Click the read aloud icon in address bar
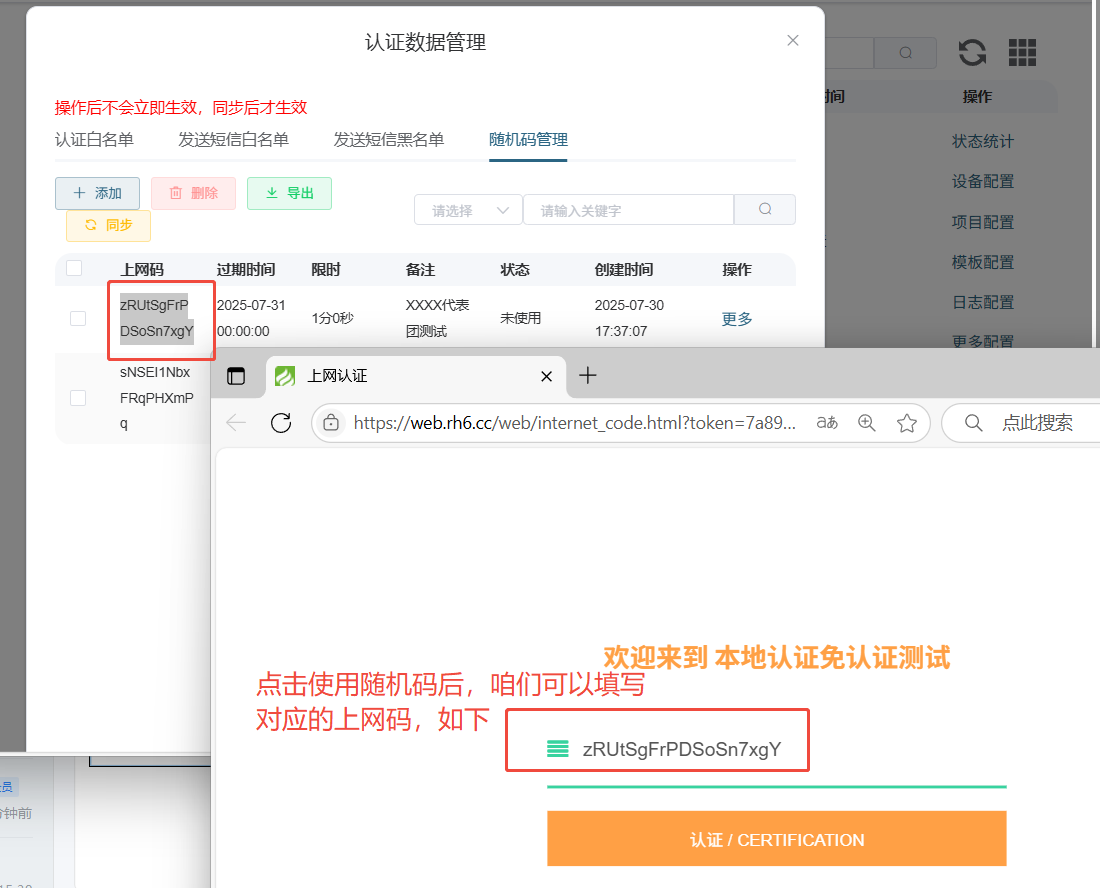The width and height of the screenshot is (1100, 888). pyautogui.click(x=827, y=423)
